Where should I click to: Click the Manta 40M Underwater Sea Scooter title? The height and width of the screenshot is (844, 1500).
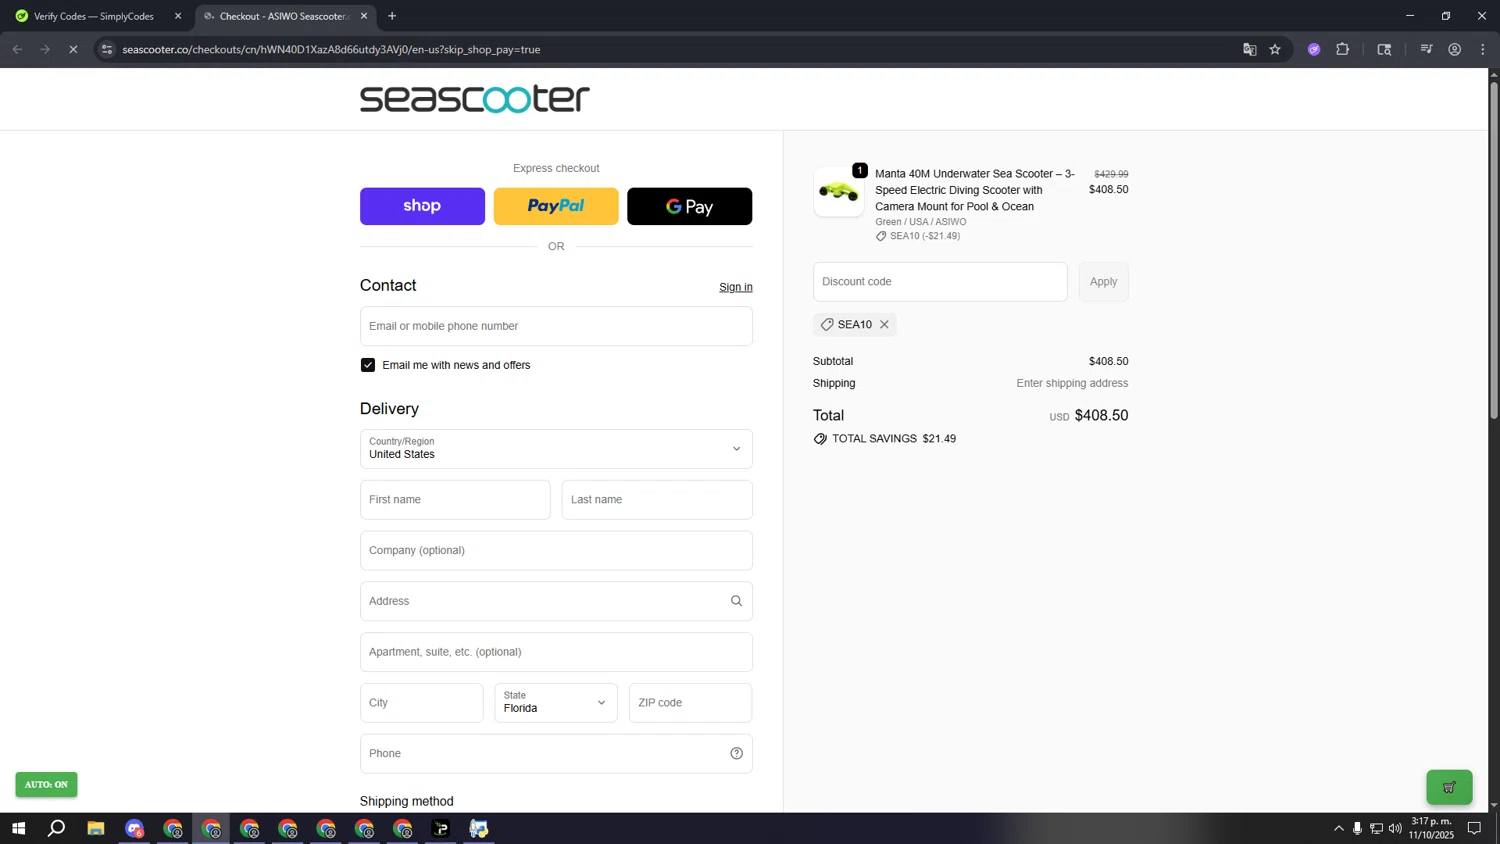[975, 190]
